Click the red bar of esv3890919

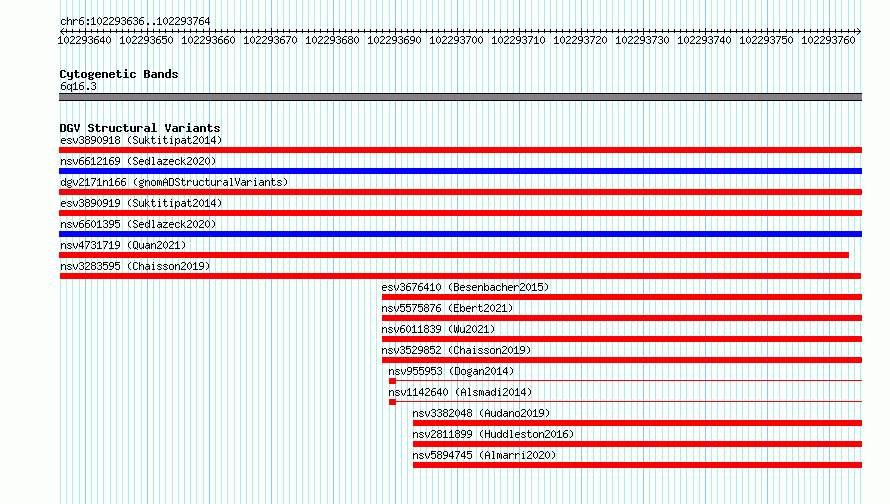pos(460,213)
